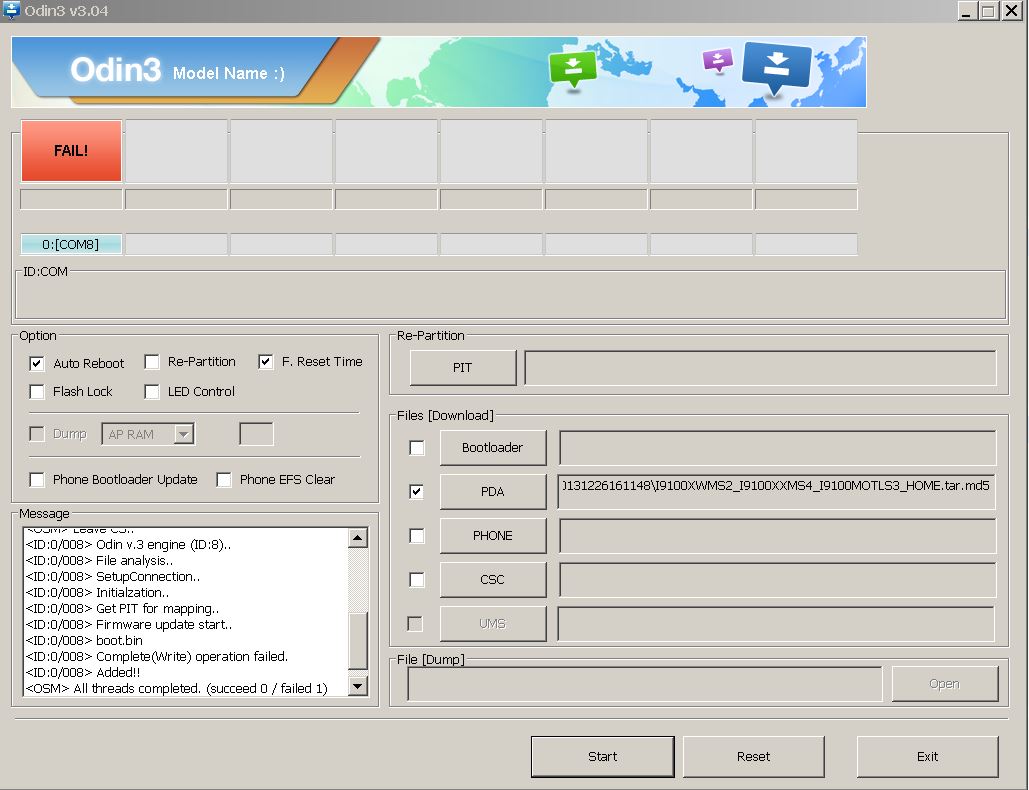Check the CSC file checkbox
1029x790 pixels.
tap(416, 579)
